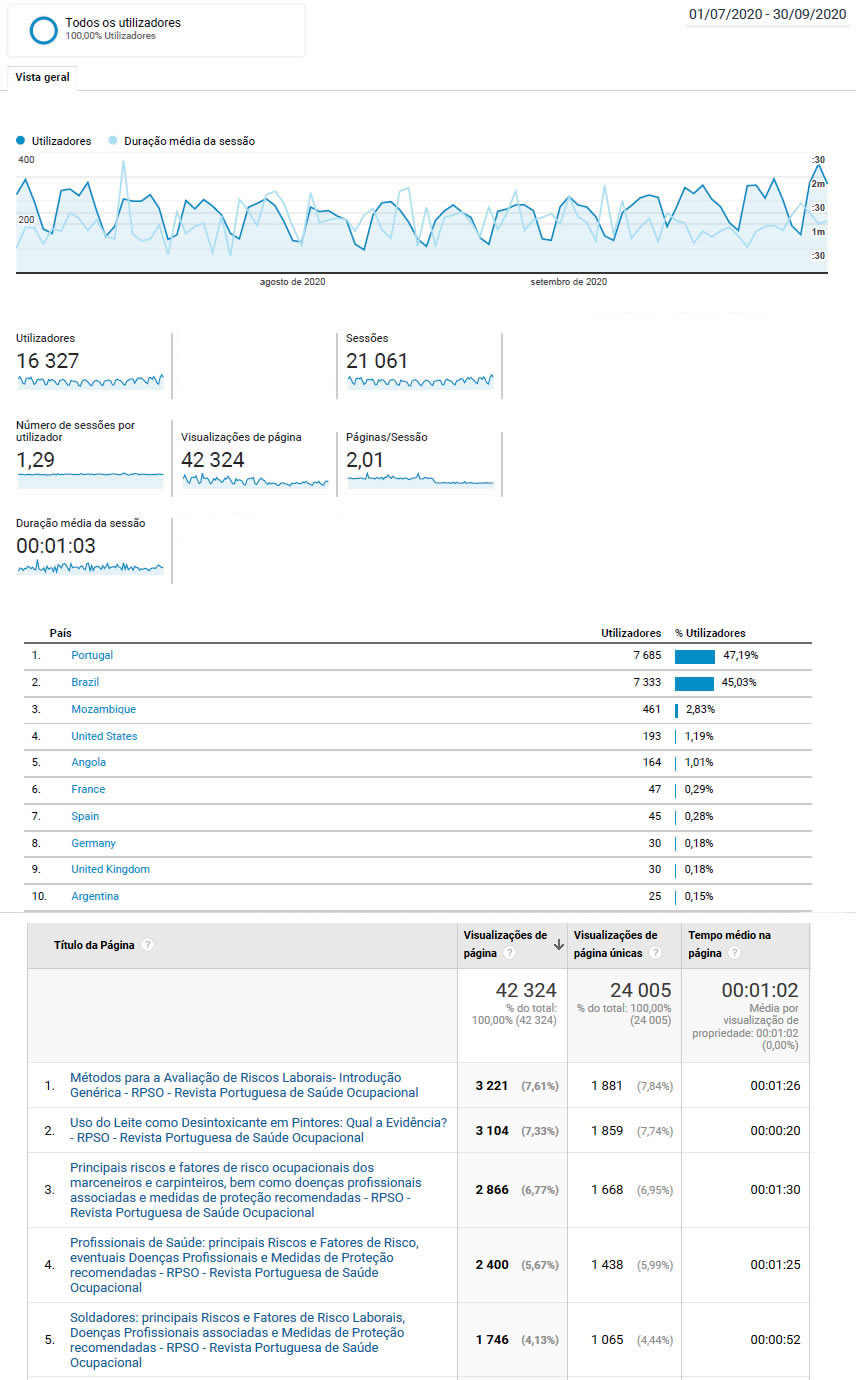Click the Mozambique country link
The image size is (856, 1380).
coord(103,709)
